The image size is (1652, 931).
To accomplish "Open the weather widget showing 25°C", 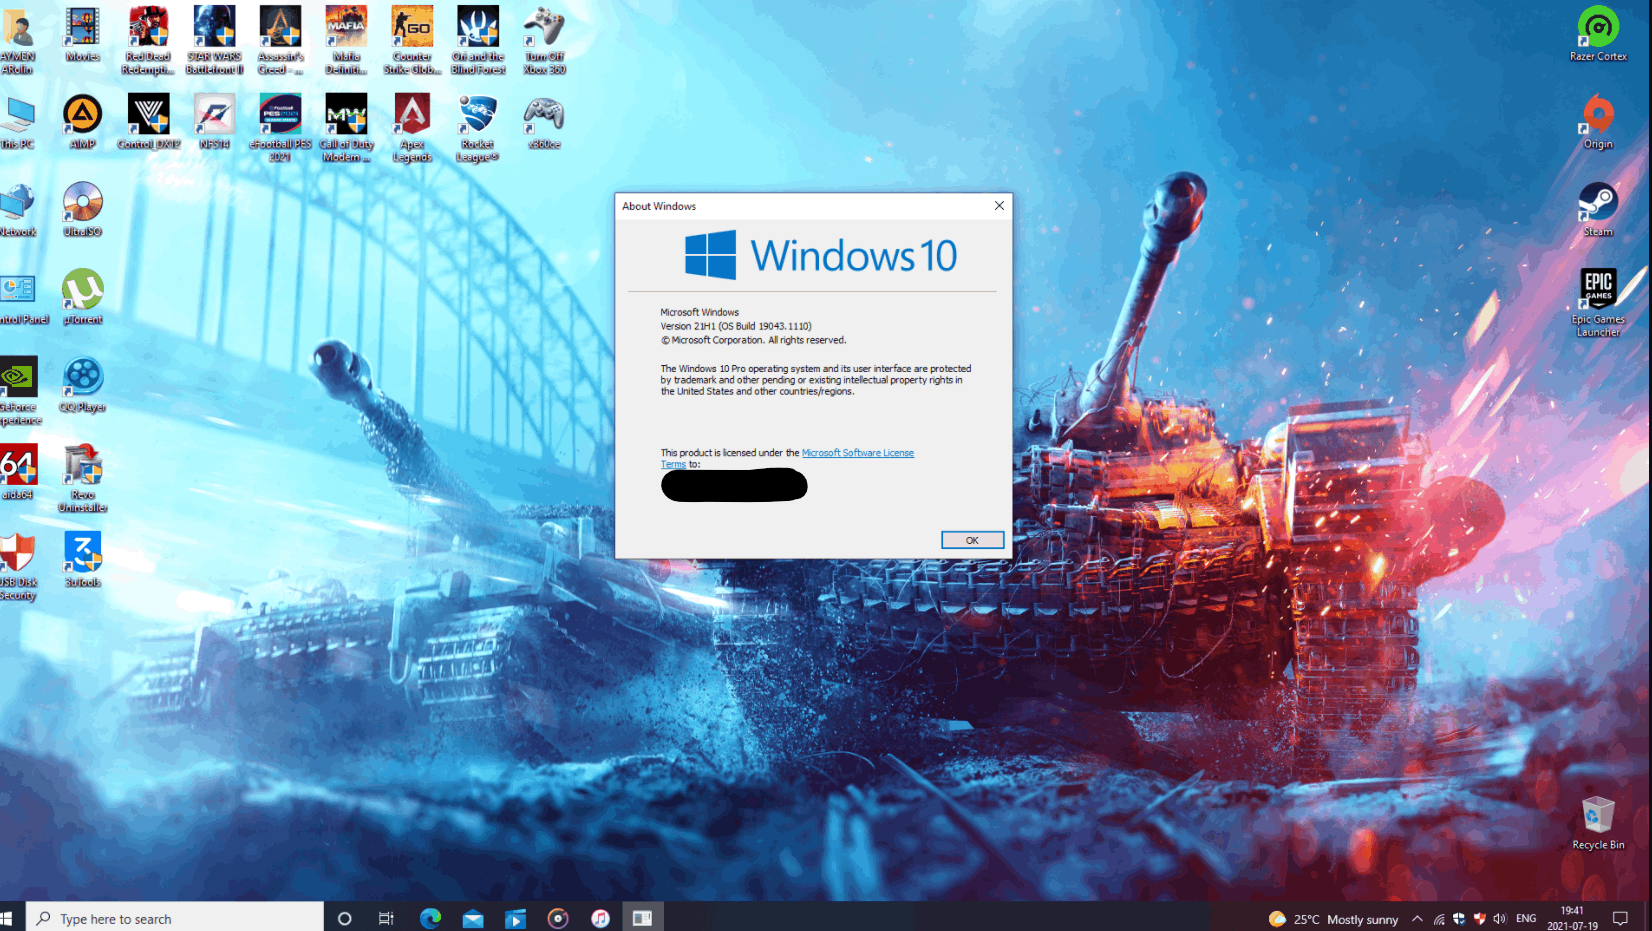I will [x=1333, y=919].
